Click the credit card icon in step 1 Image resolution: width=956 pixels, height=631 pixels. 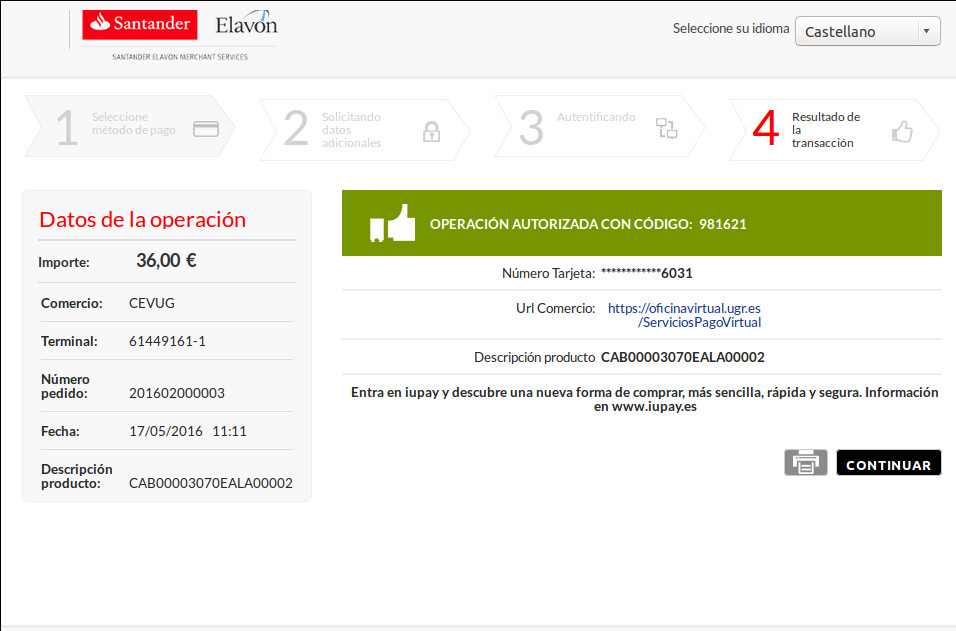(206, 129)
